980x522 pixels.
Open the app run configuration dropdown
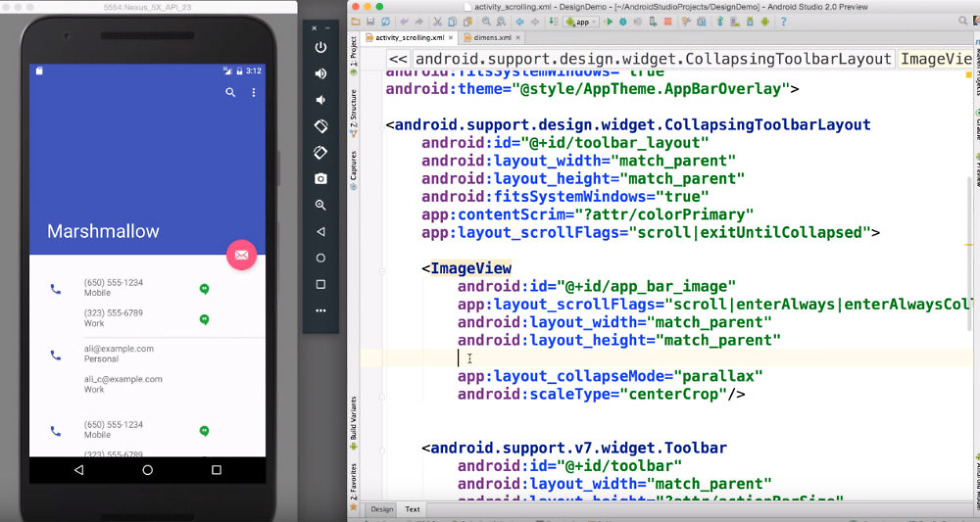coord(578,21)
